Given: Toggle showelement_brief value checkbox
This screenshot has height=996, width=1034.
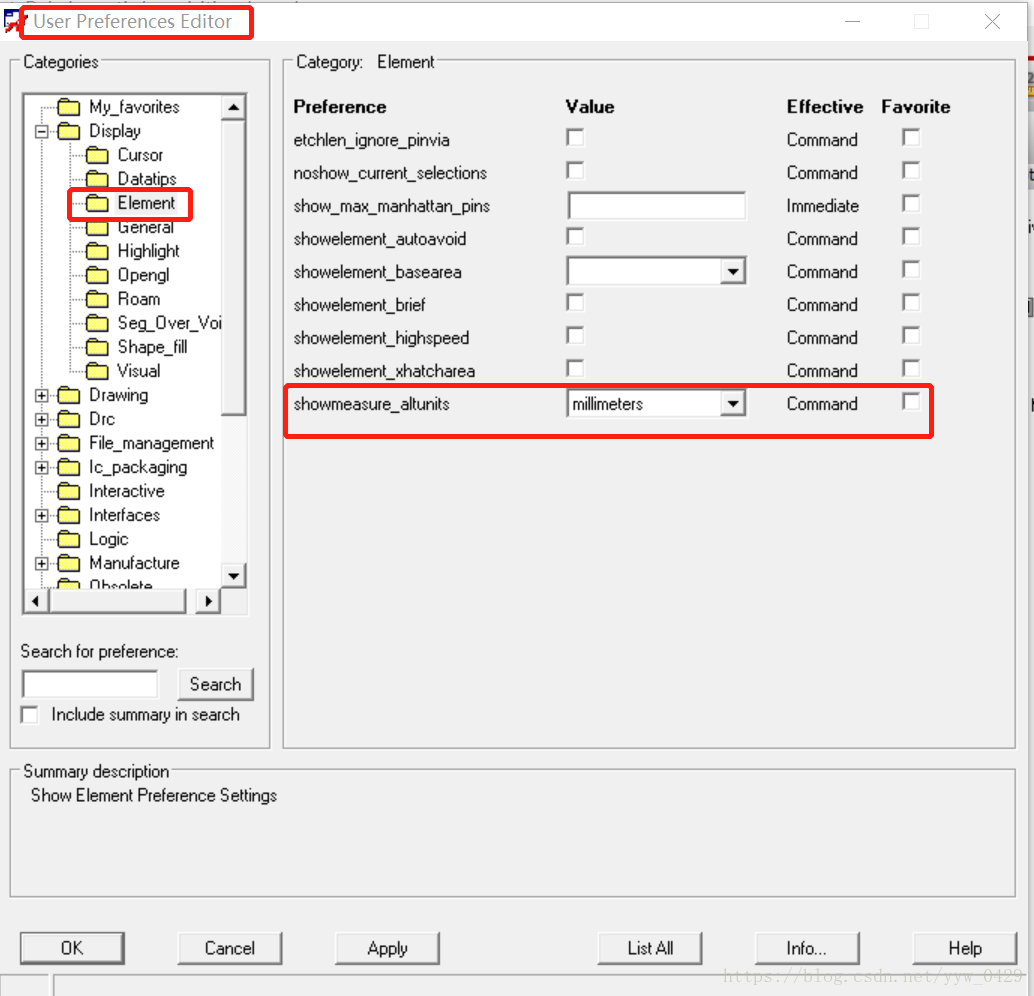Looking at the screenshot, I should [x=575, y=303].
